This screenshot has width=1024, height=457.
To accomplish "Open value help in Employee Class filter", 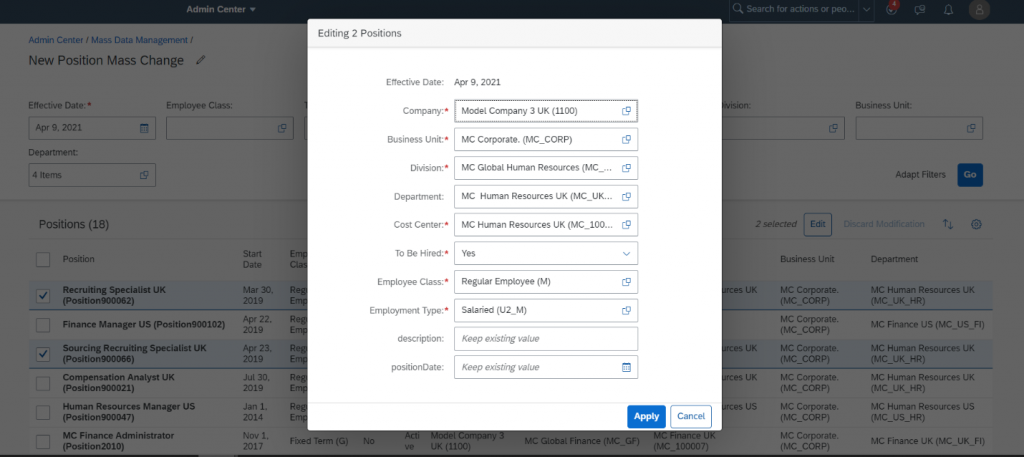I will (282, 128).
